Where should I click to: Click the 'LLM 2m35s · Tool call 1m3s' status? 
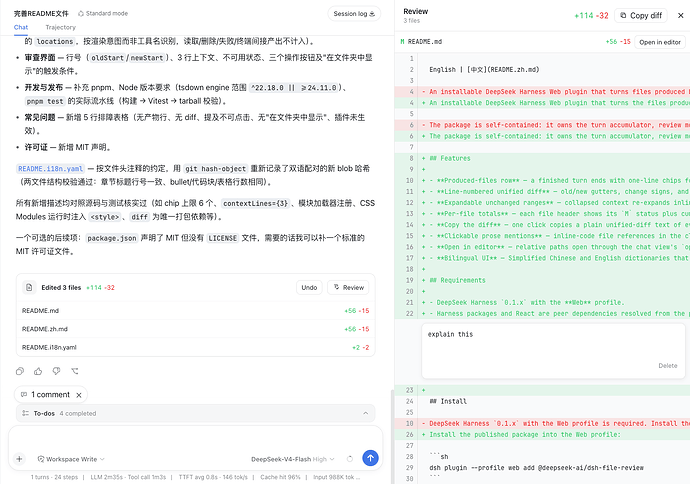point(128,477)
